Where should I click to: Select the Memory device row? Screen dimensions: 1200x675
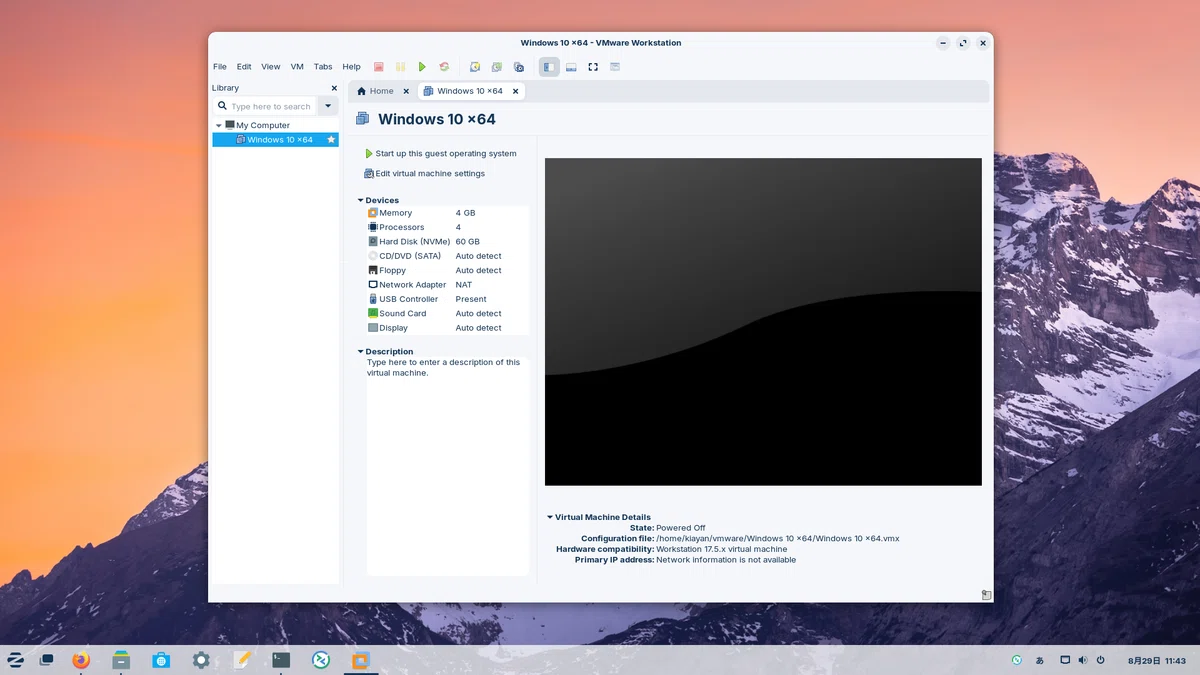(x=447, y=213)
